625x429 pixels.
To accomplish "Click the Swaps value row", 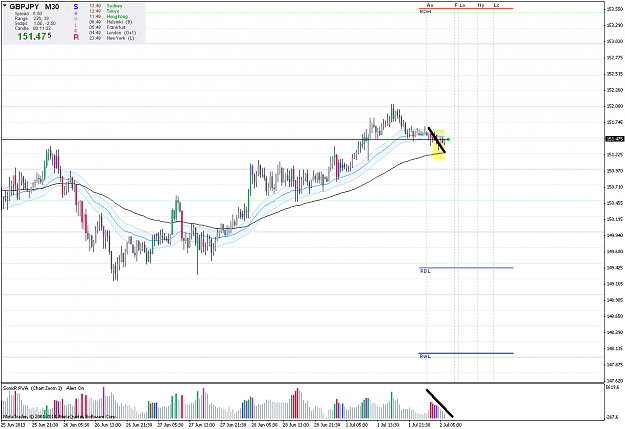I will click(35, 24).
